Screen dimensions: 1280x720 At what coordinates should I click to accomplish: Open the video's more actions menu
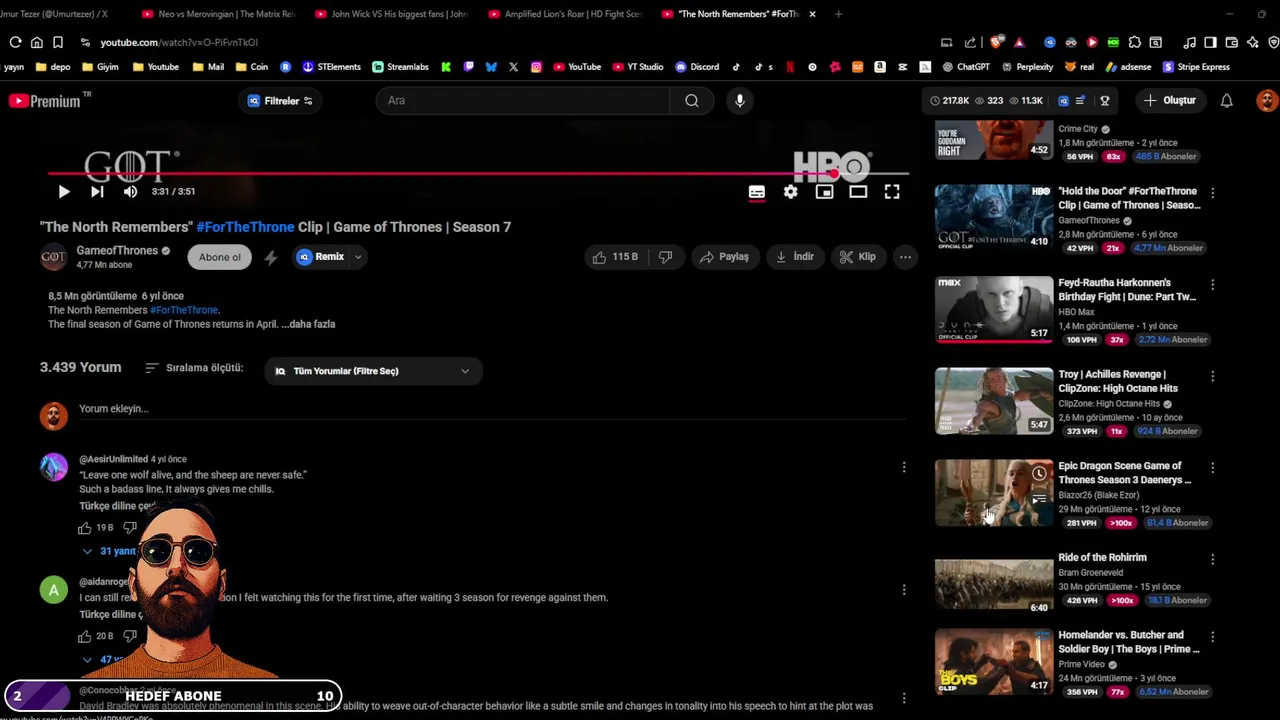click(905, 257)
